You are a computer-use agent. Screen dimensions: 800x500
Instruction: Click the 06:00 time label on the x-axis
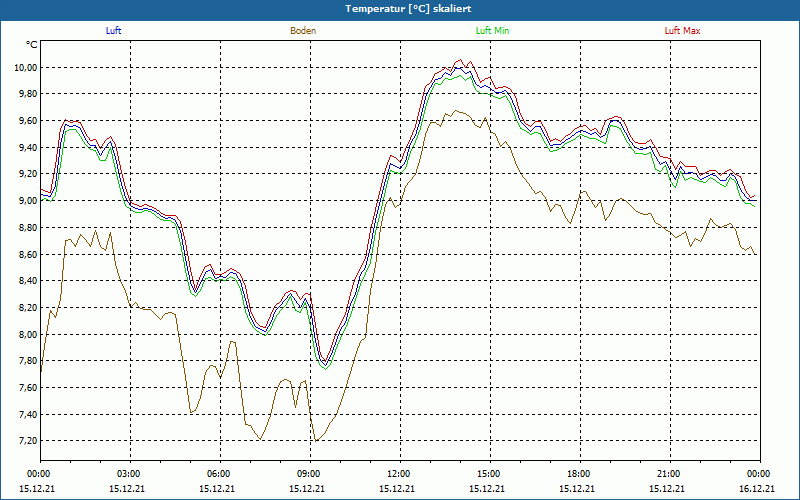[220, 474]
